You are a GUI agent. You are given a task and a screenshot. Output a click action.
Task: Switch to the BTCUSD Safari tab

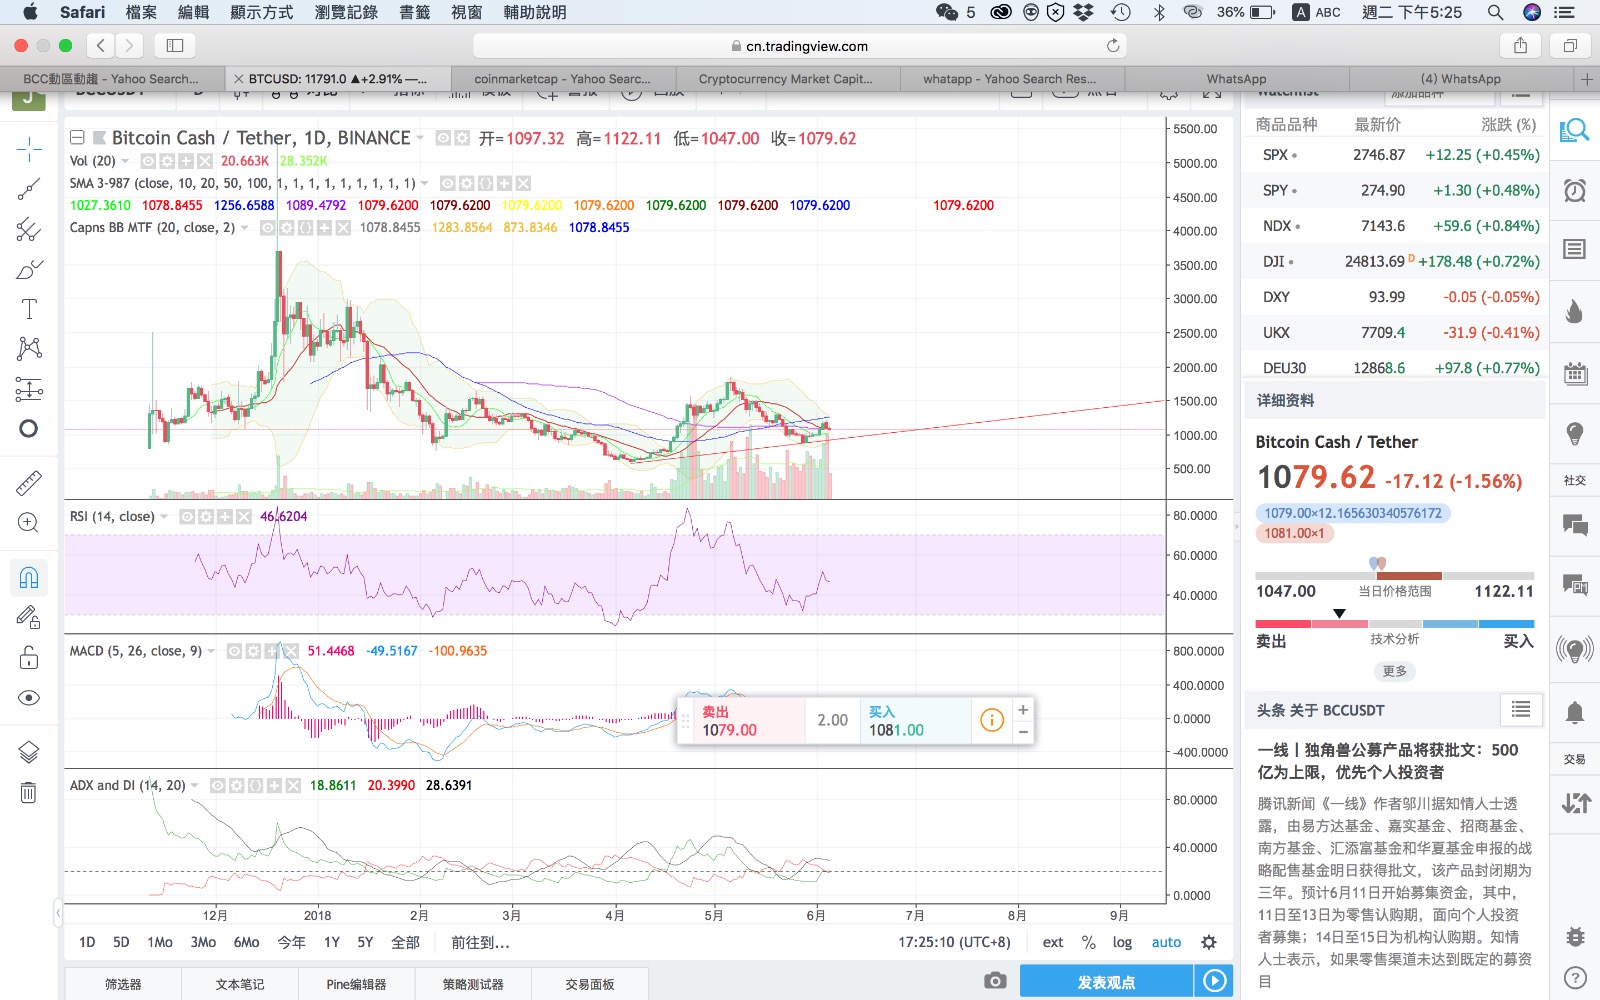(338, 79)
